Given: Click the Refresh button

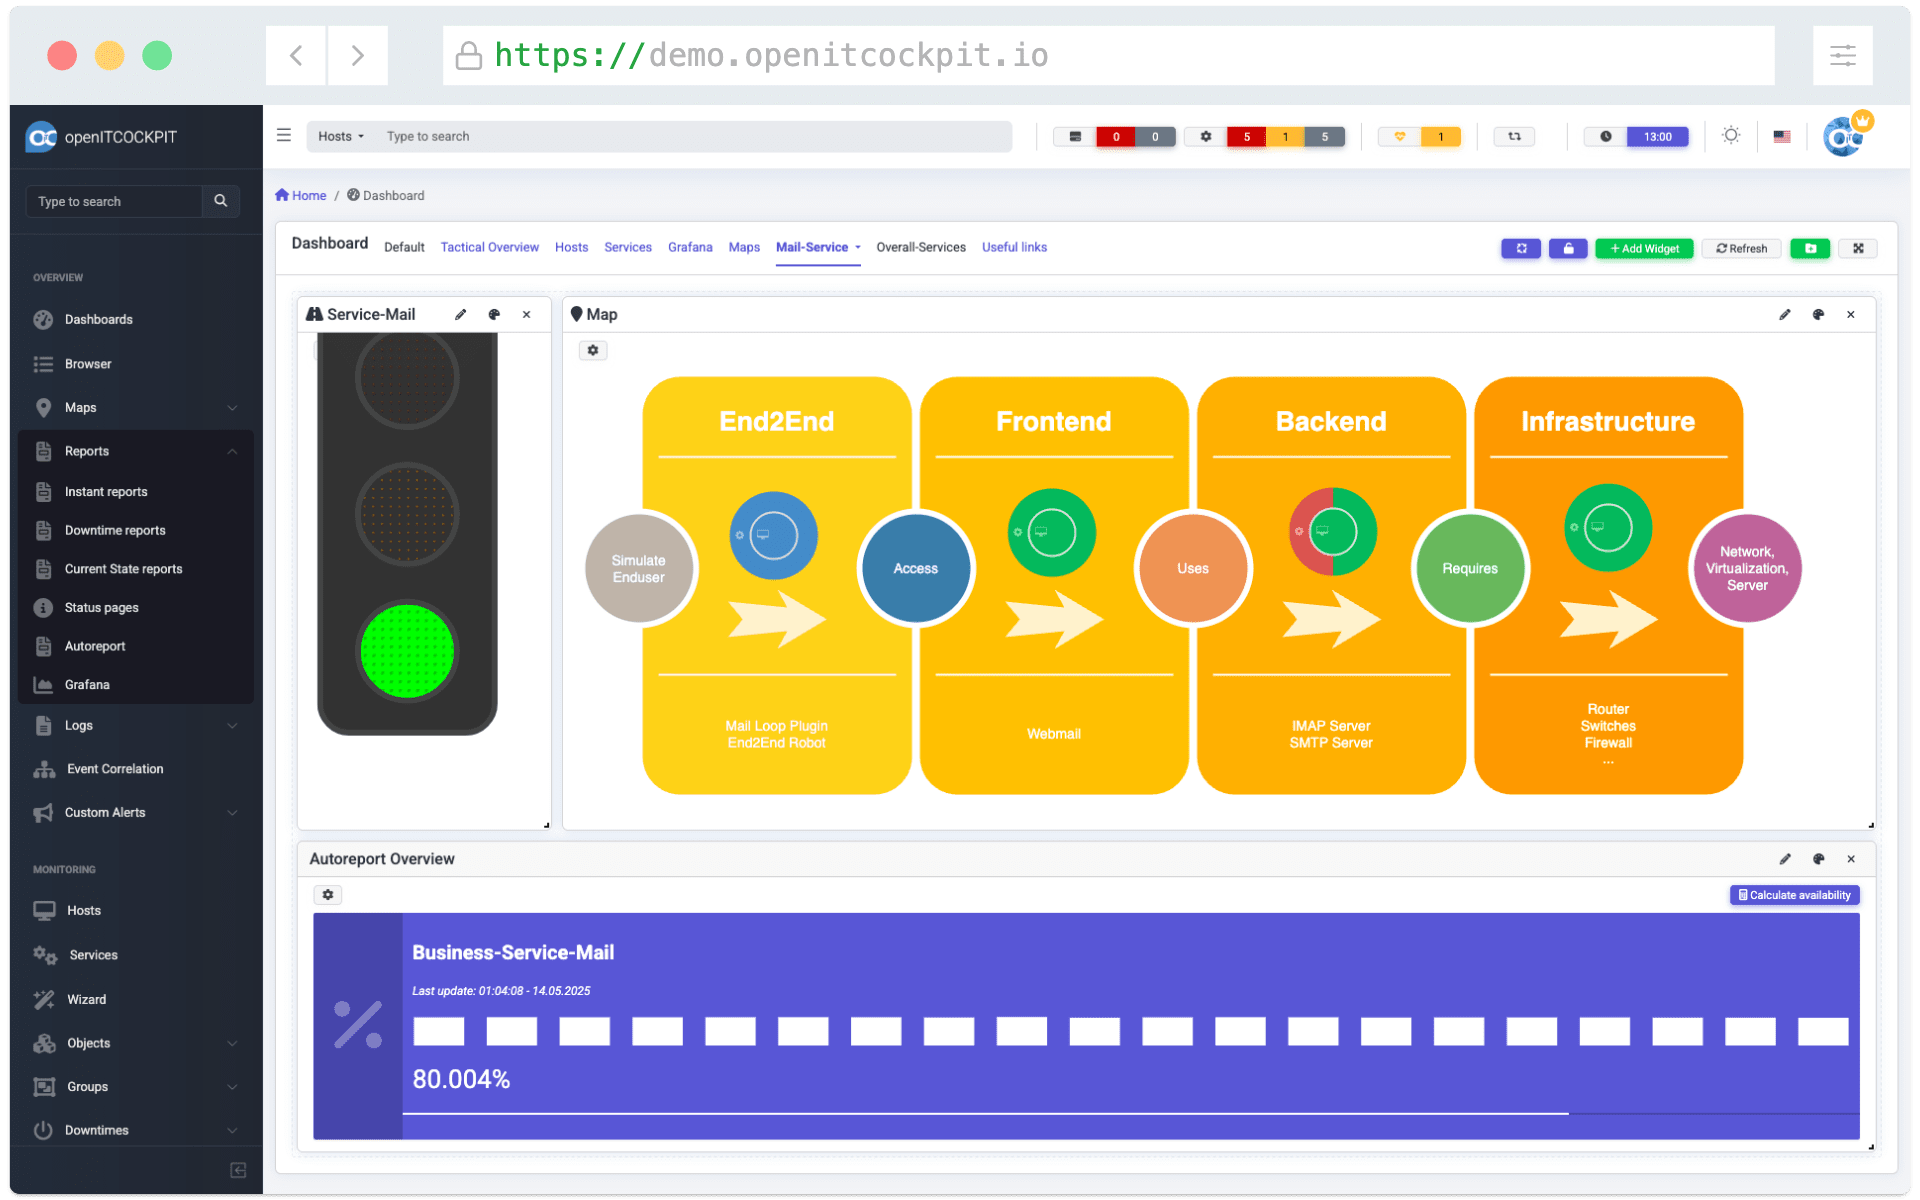Looking at the screenshot, I should point(1741,248).
